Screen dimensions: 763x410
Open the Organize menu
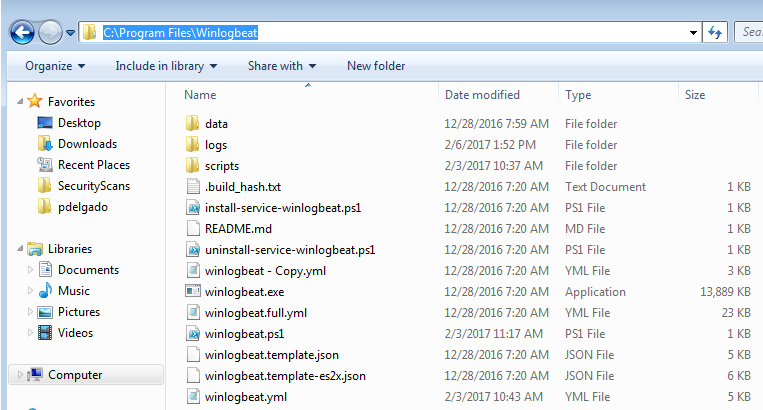click(55, 66)
